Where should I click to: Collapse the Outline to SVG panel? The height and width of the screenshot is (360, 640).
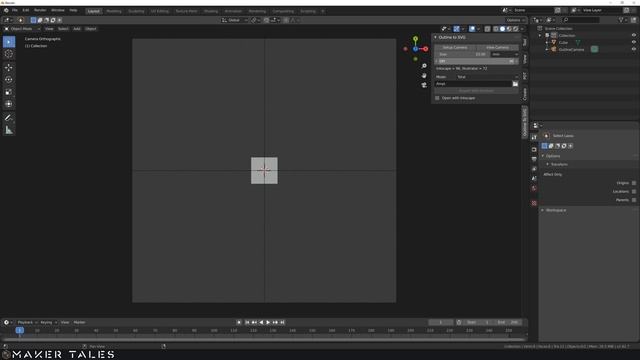coord(436,37)
